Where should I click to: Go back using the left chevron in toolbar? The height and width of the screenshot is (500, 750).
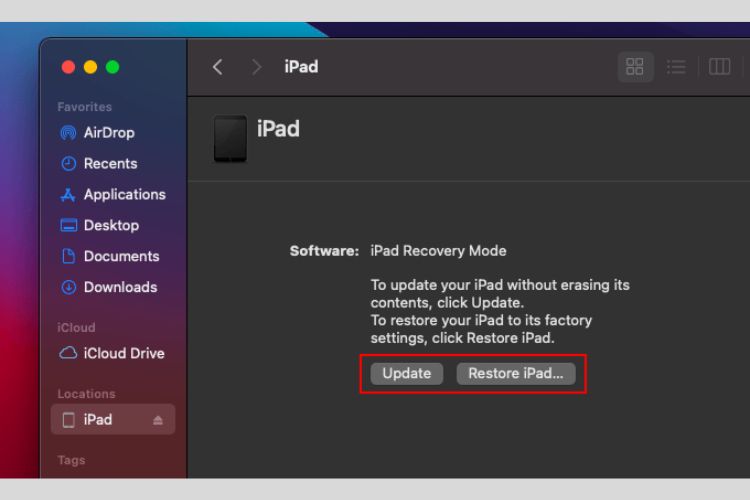coord(218,67)
